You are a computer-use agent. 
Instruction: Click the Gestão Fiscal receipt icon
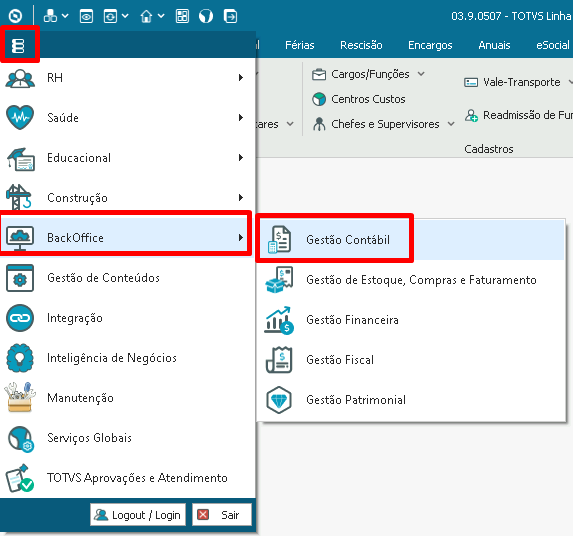click(x=279, y=360)
